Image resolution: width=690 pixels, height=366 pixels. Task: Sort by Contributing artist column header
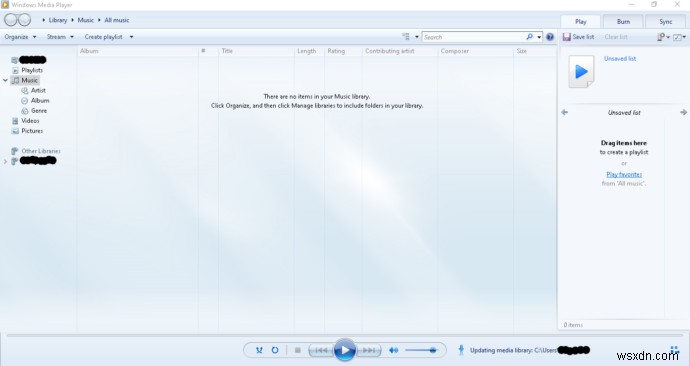(400, 51)
